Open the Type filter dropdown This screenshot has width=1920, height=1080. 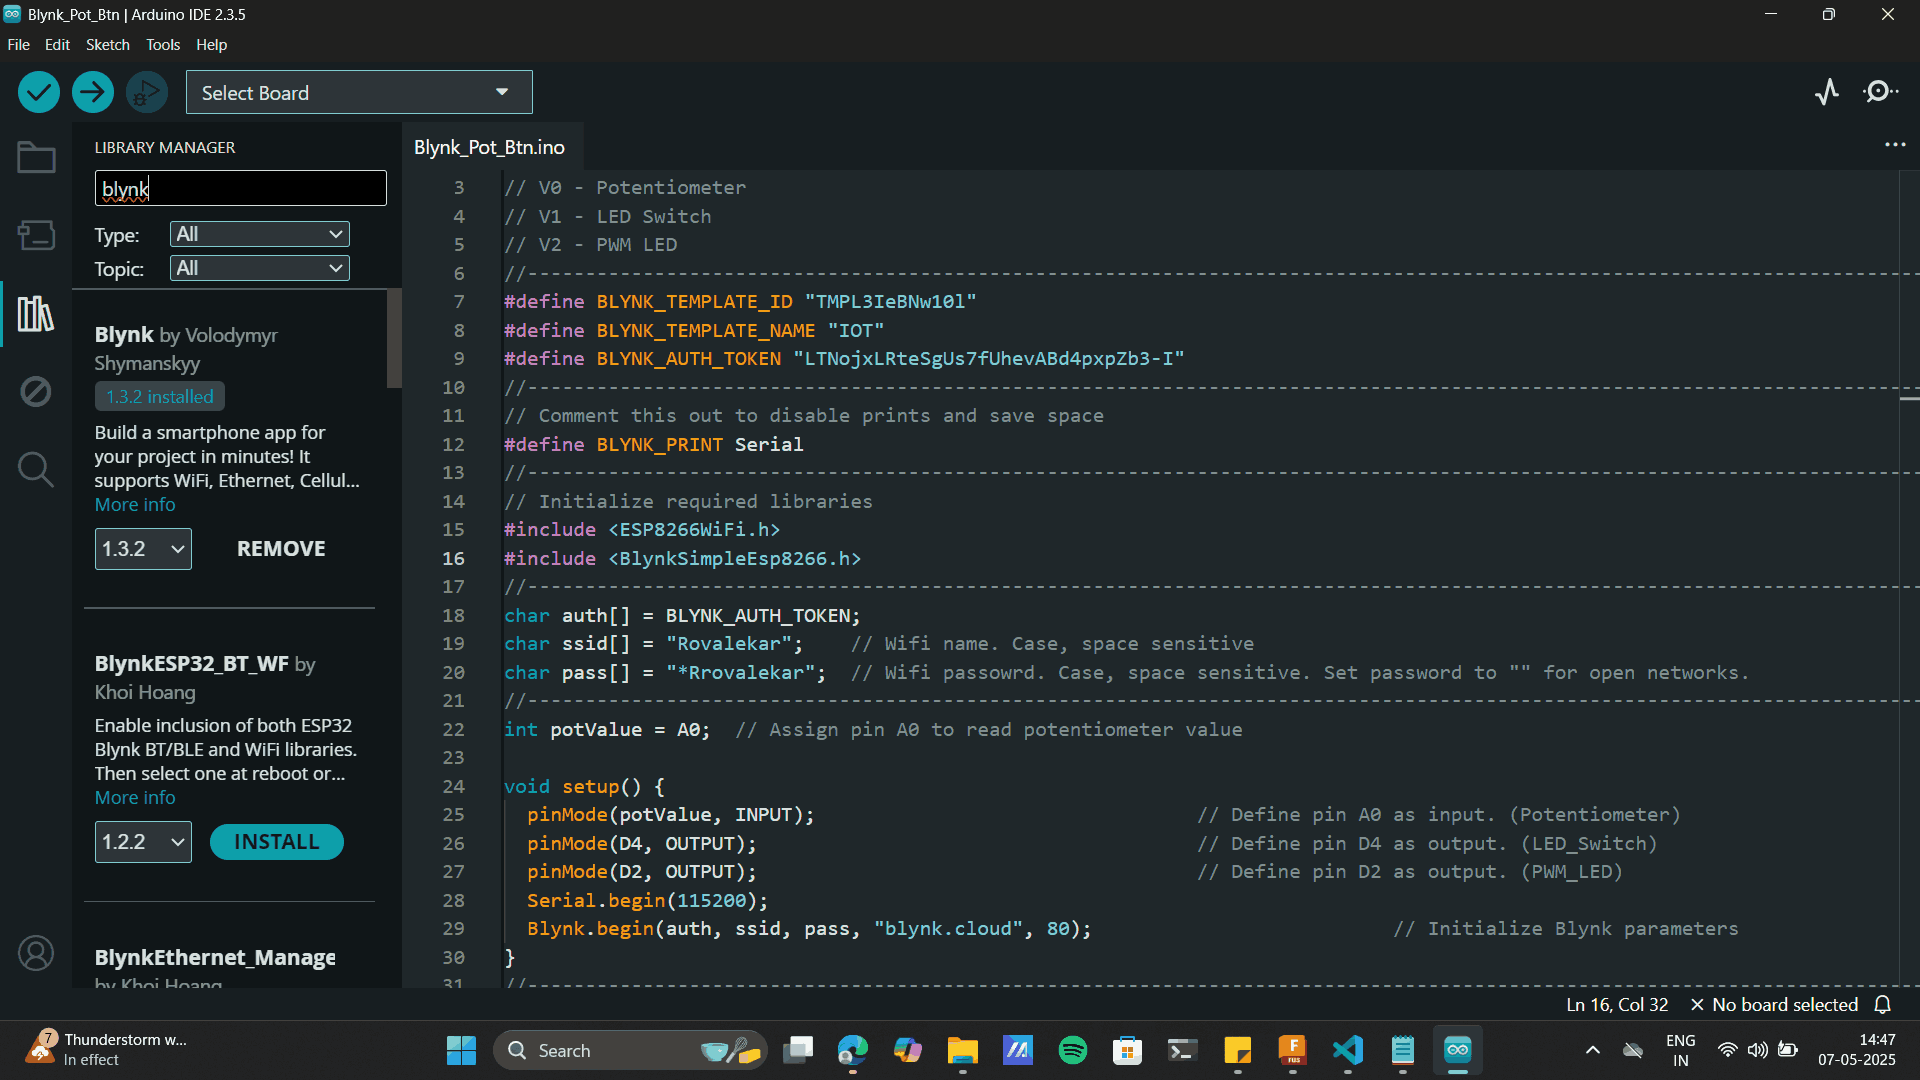[260, 234]
